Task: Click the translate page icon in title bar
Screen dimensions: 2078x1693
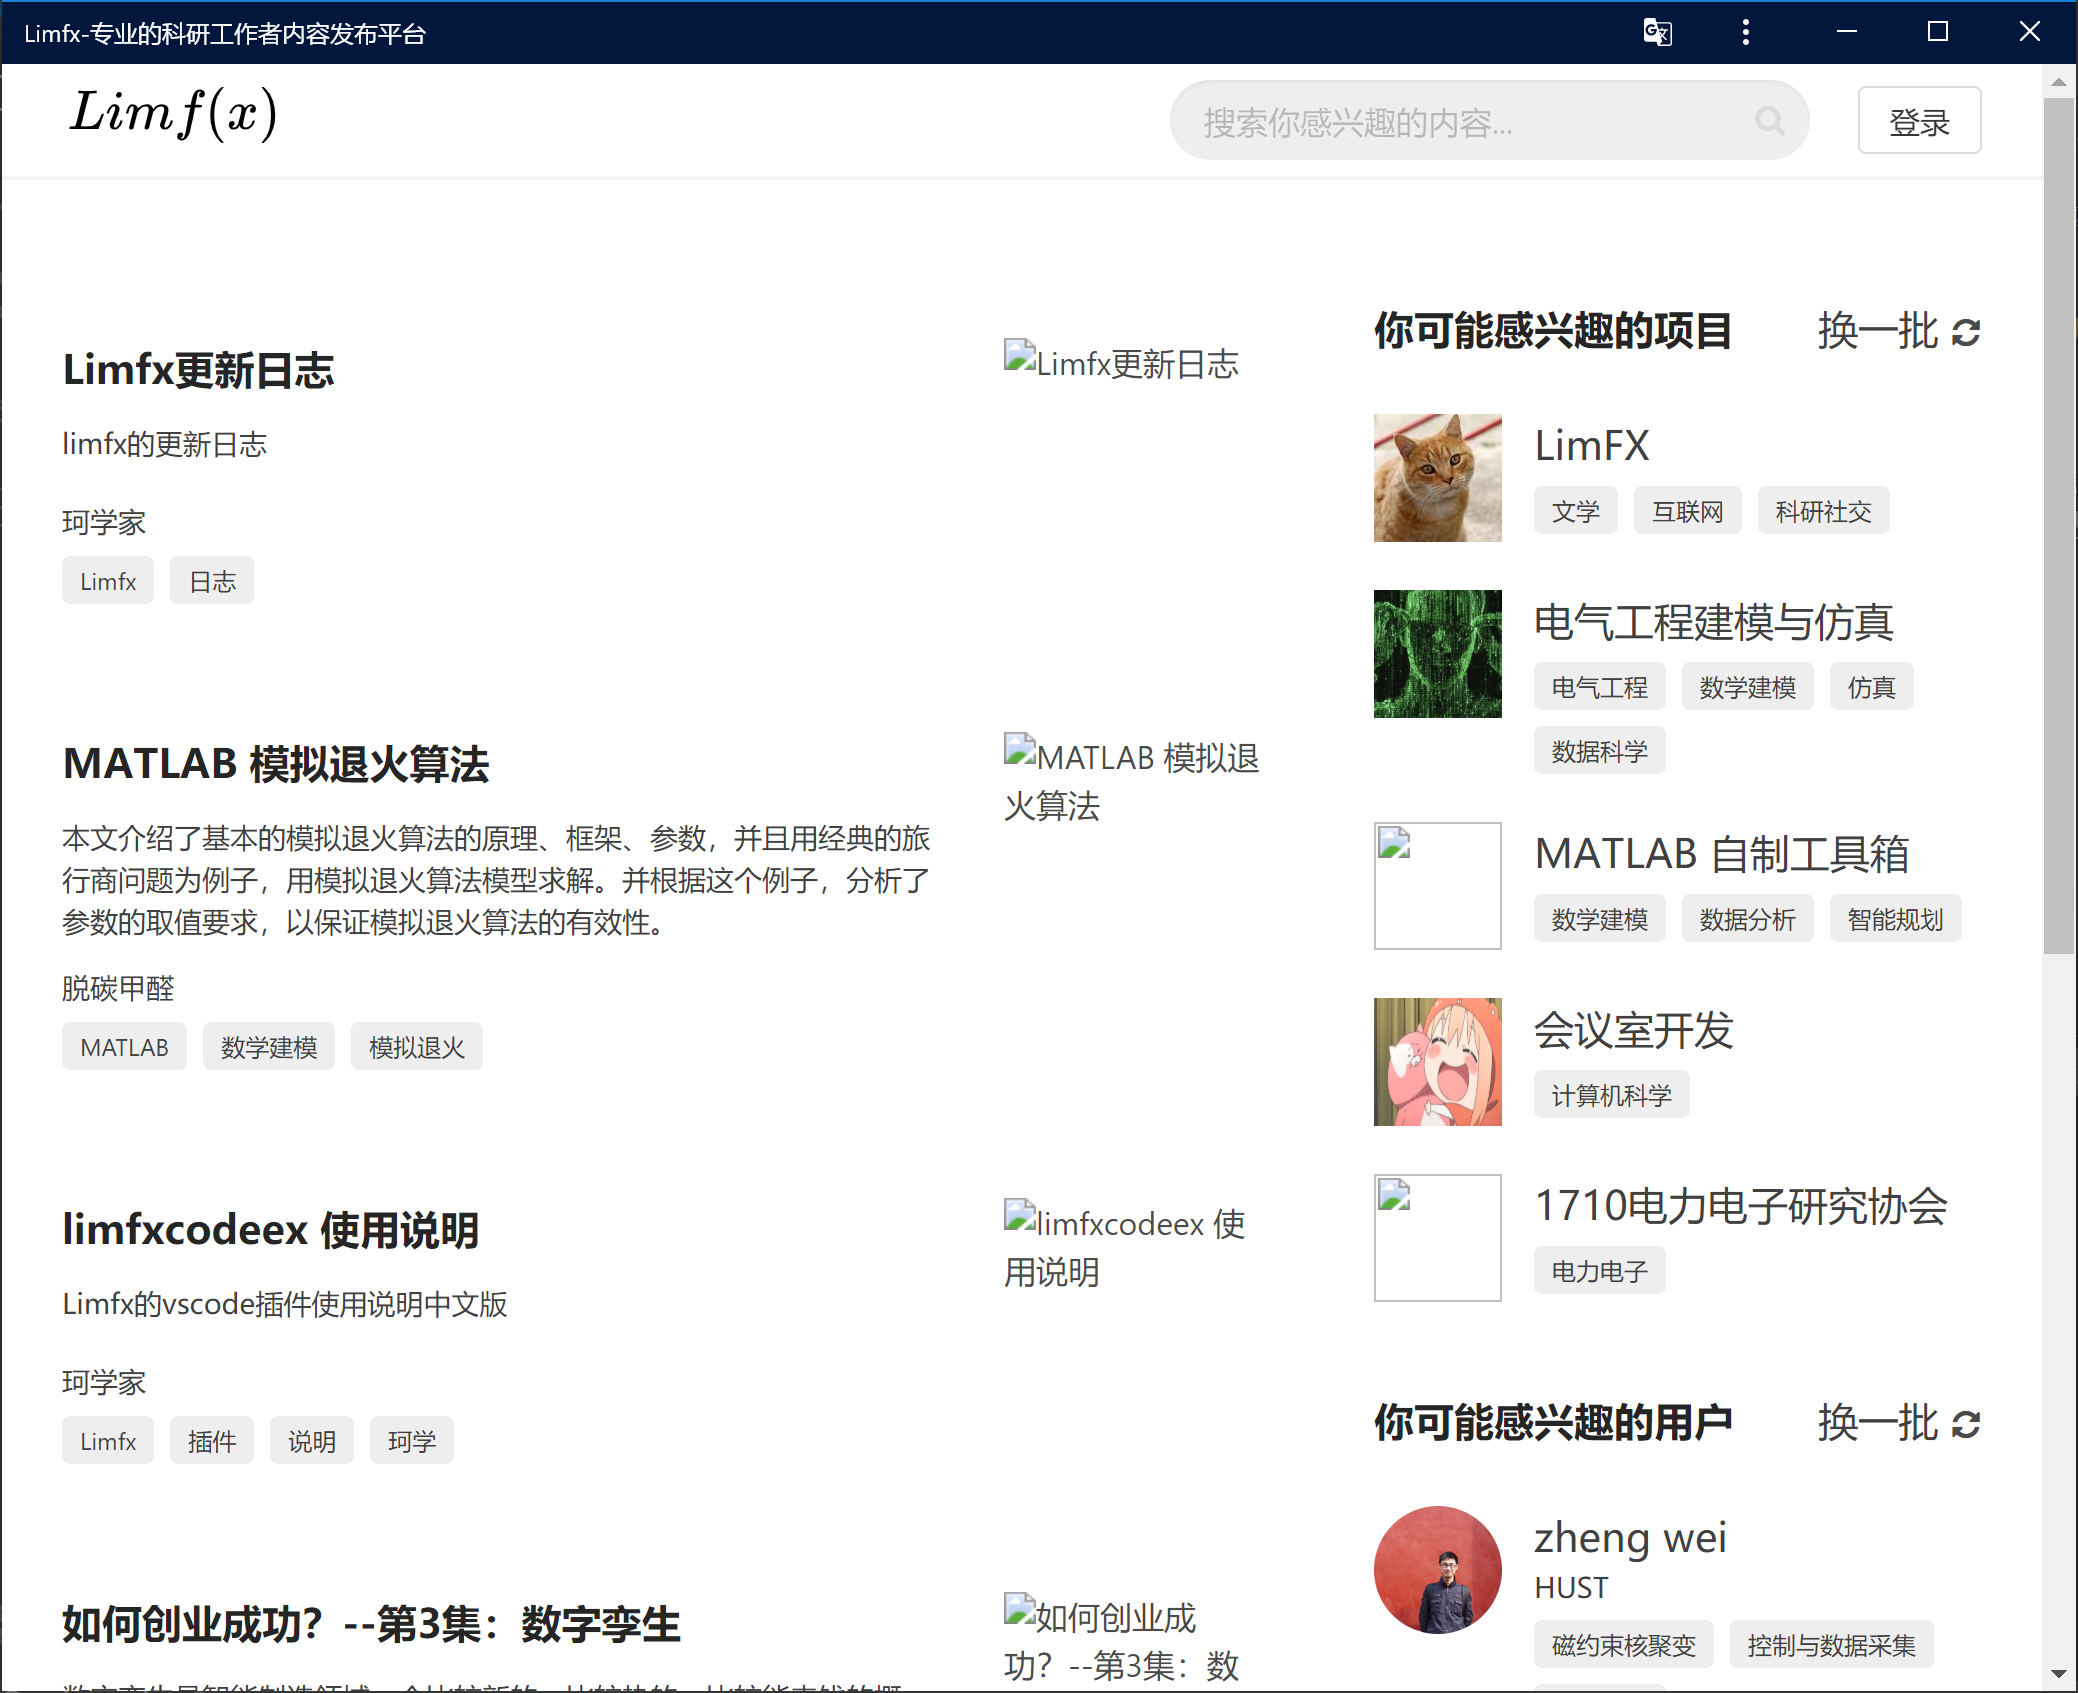Action: [1657, 33]
